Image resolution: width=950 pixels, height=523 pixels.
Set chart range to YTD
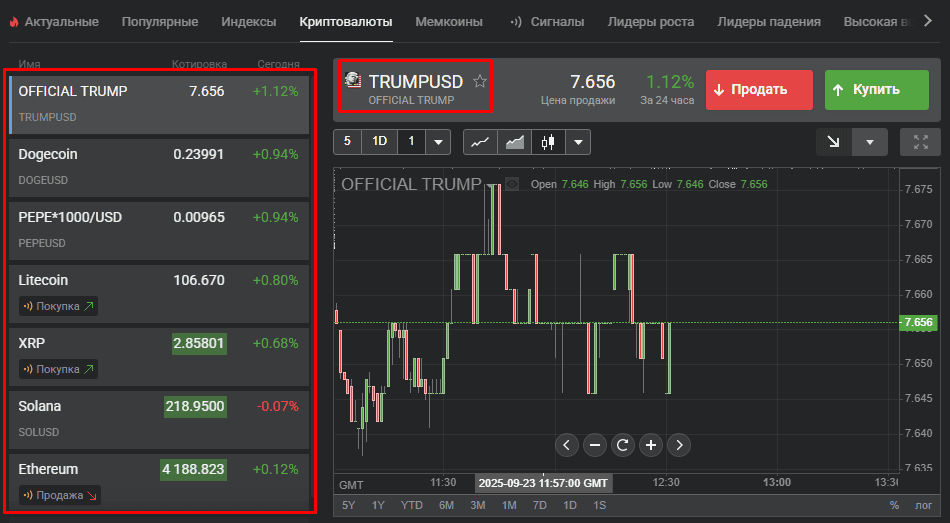(411, 505)
